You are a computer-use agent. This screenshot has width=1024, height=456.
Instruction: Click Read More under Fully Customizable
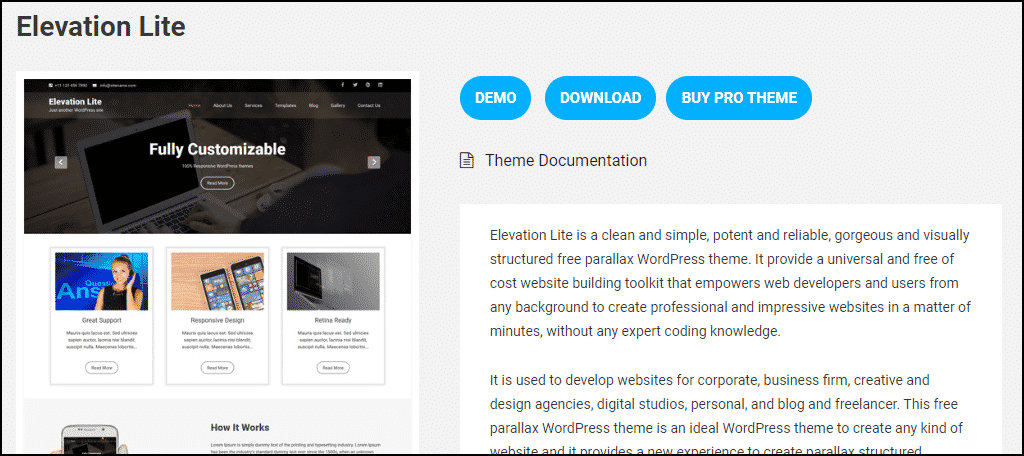[x=217, y=183]
